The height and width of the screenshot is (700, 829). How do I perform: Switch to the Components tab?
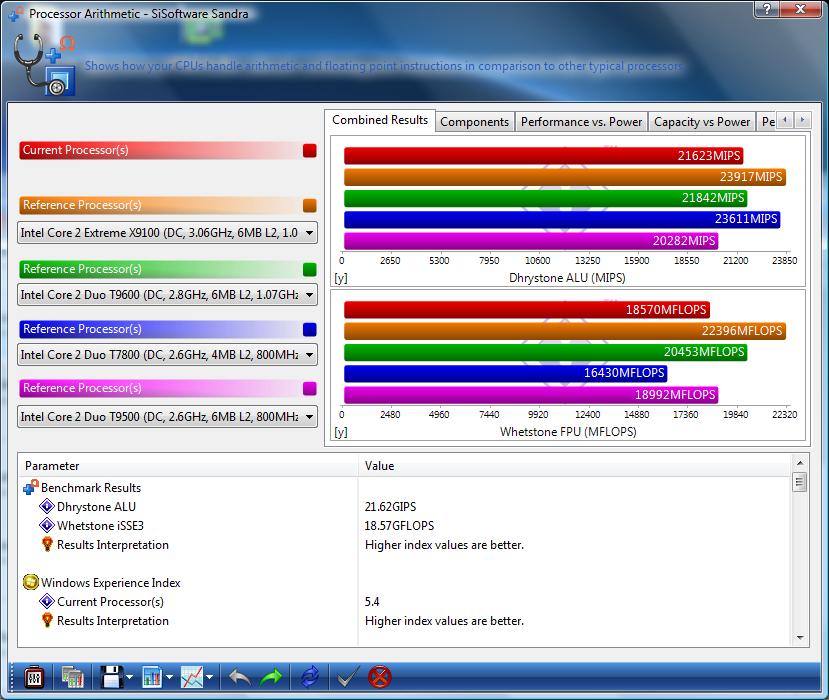474,122
